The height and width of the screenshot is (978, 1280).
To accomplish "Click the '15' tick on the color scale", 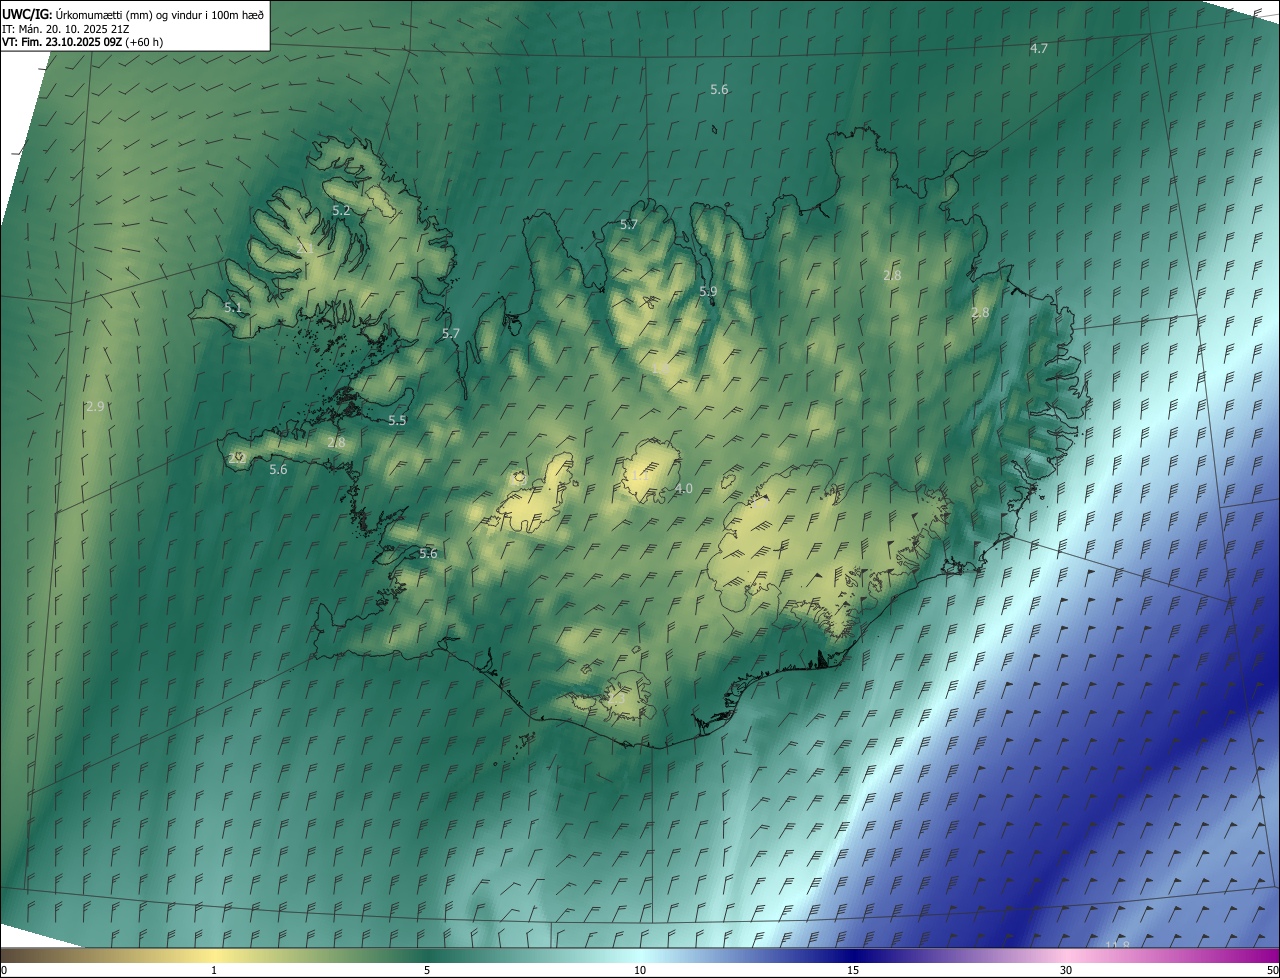I will pyautogui.click(x=853, y=970).
